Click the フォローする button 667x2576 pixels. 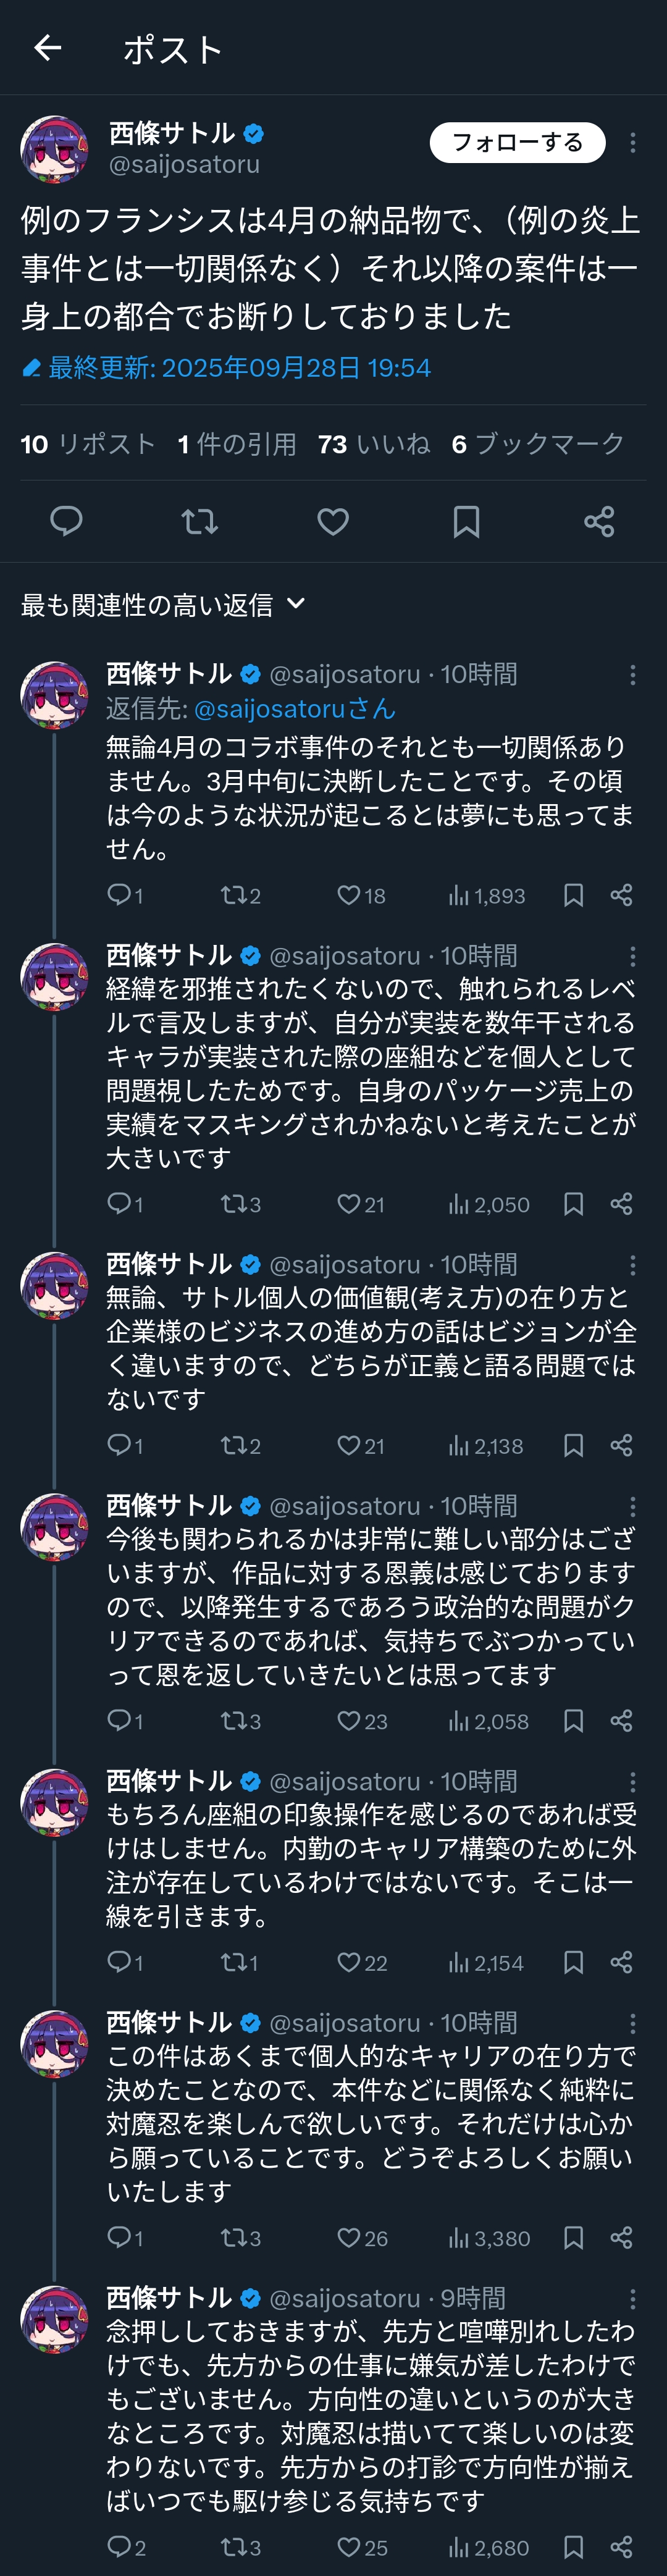click(x=517, y=142)
